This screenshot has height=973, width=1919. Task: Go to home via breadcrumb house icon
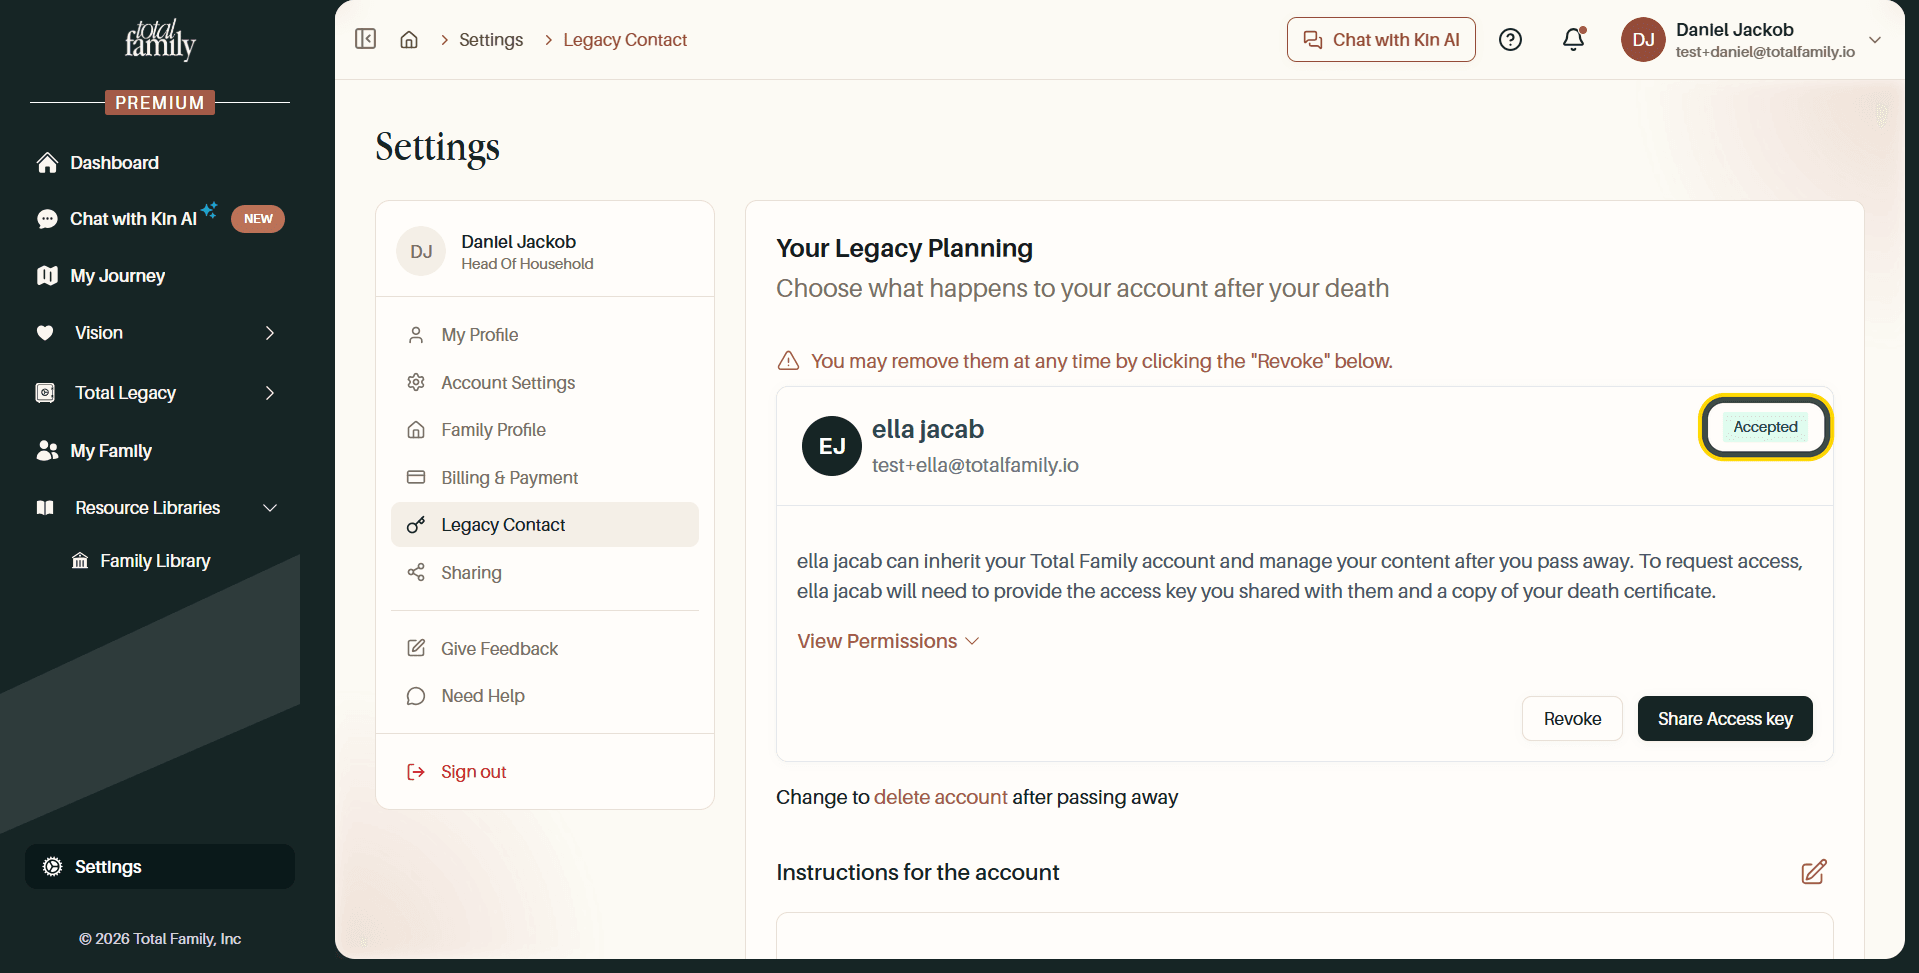point(409,40)
